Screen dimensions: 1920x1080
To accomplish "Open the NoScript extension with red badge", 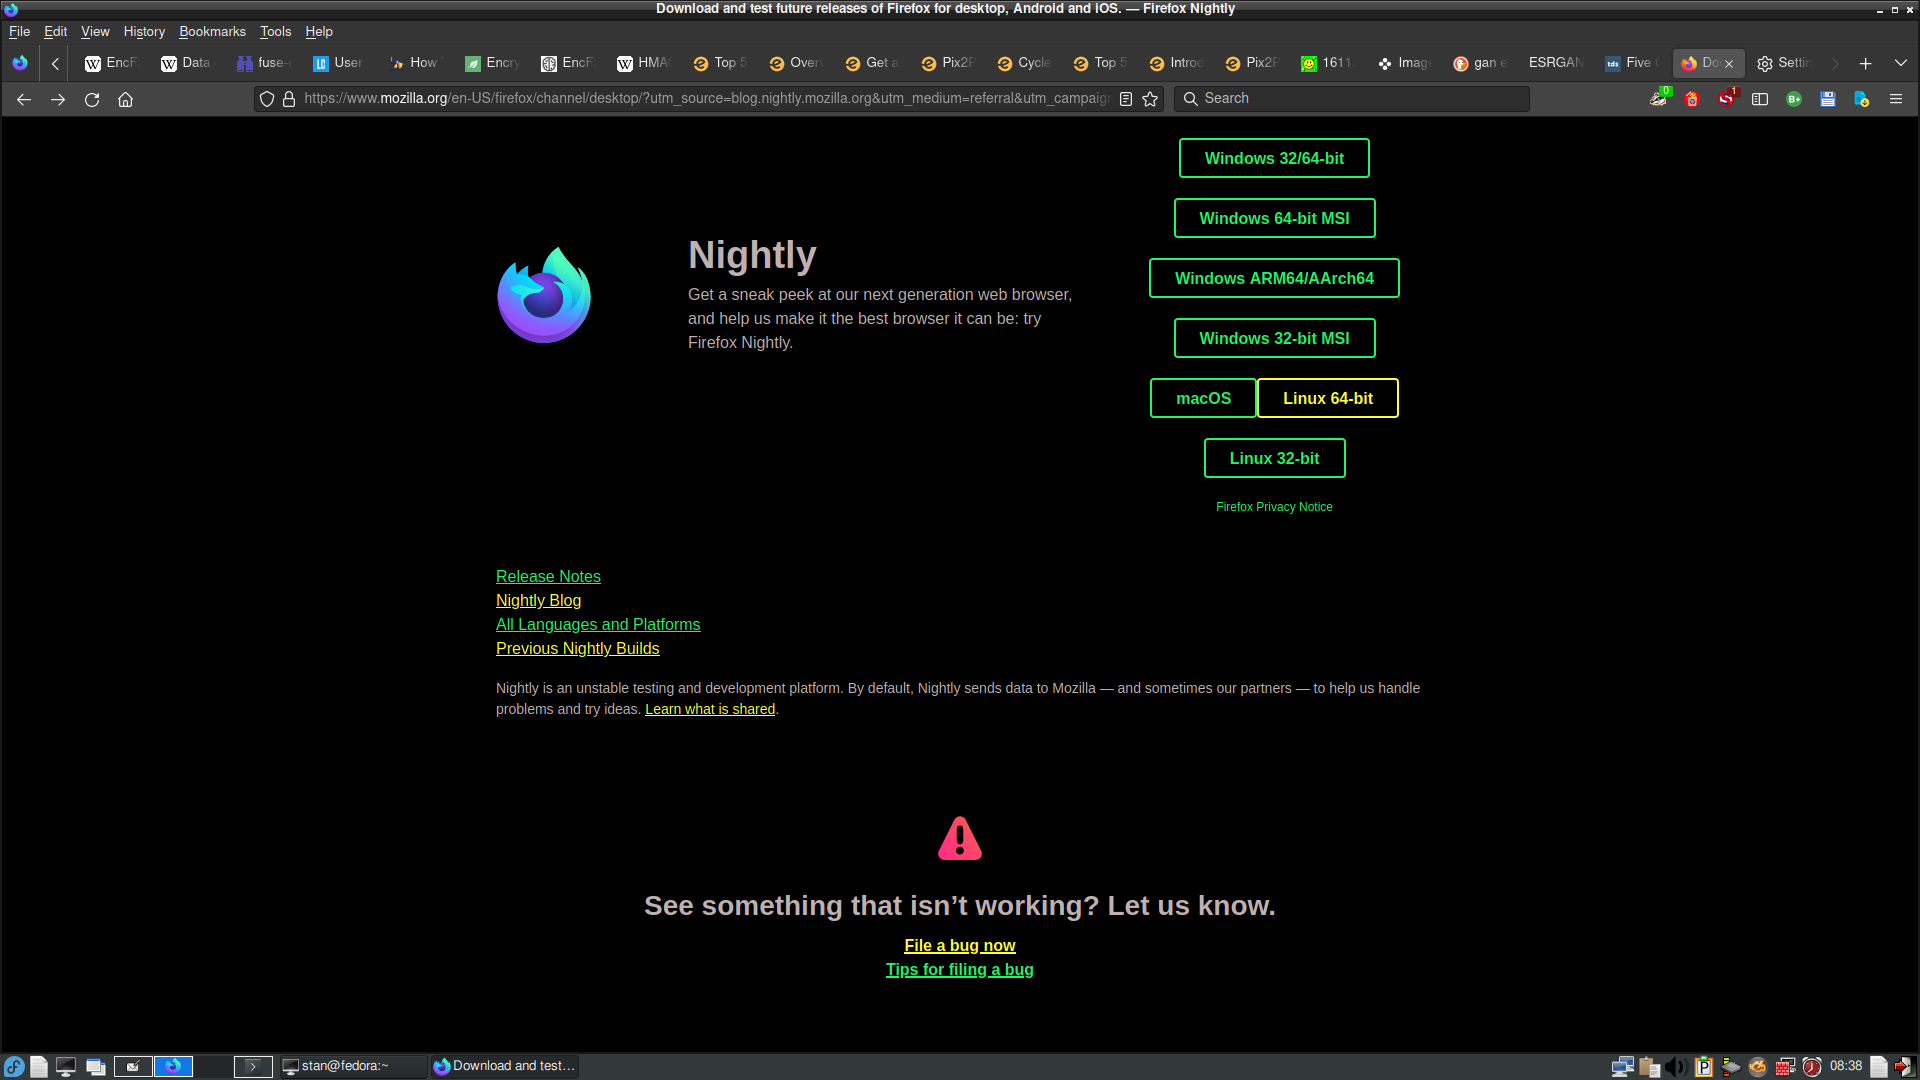I will point(1727,98).
